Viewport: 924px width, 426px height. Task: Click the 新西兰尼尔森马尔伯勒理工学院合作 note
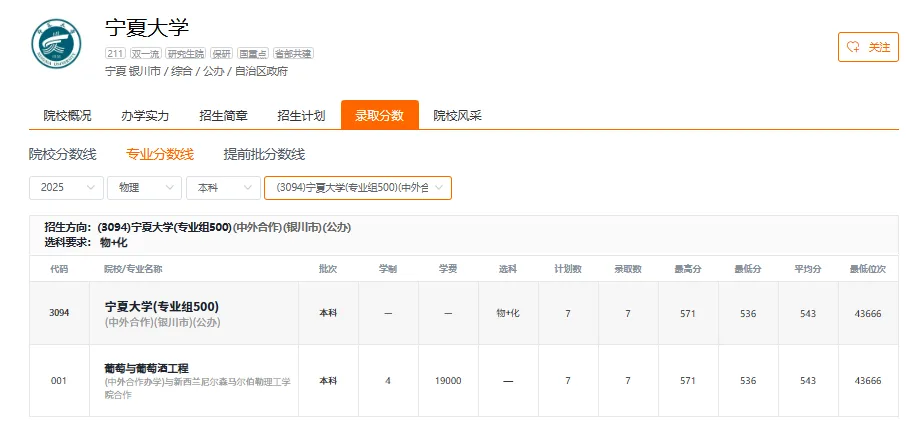[197, 388]
